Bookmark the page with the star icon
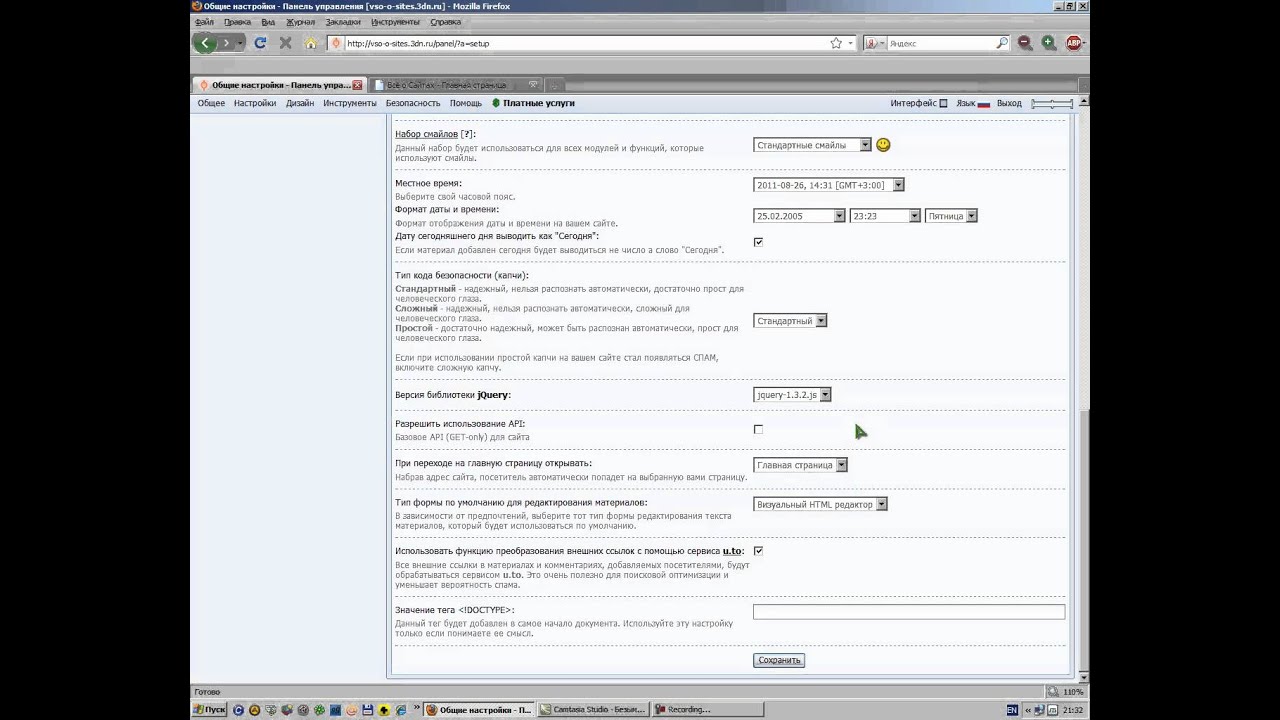Screen dimensions: 1280x720 (836, 43)
